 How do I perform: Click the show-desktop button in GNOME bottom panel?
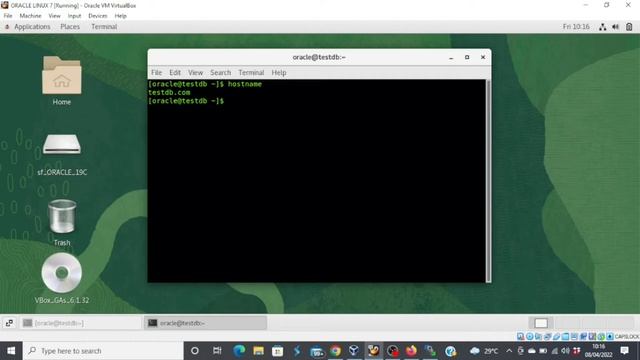point(9,323)
